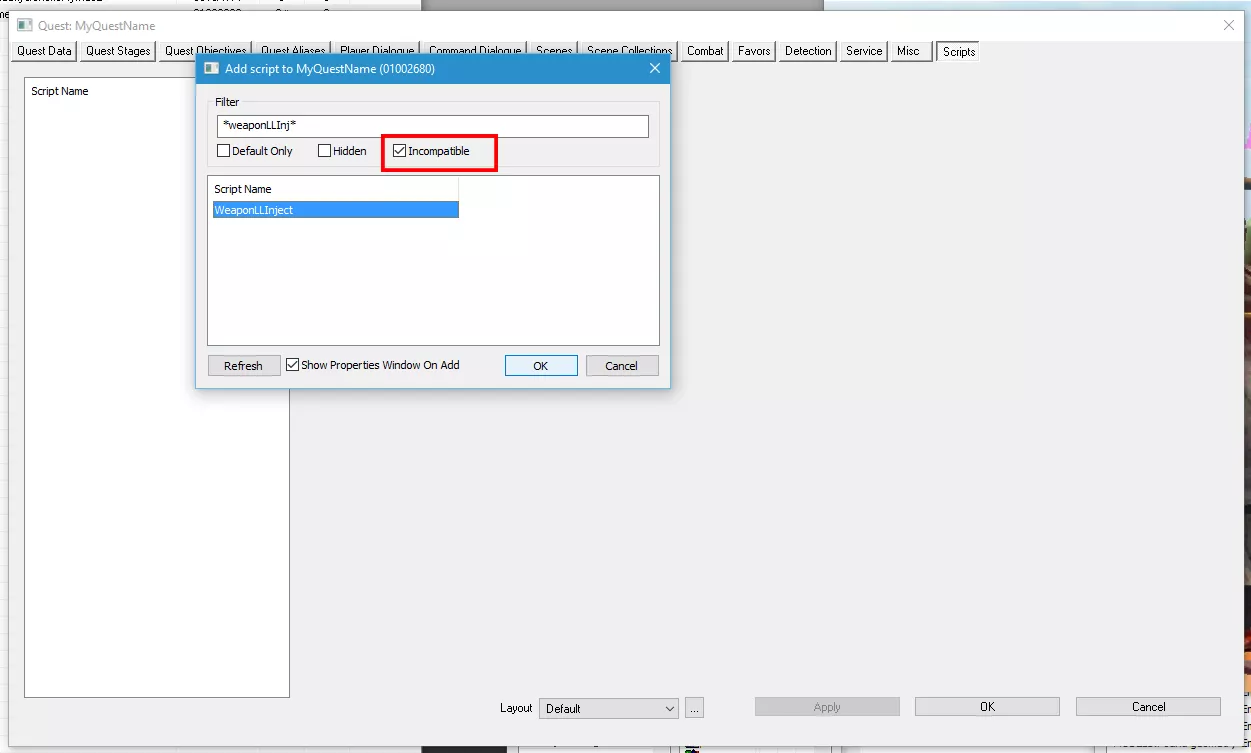This screenshot has height=753, width=1251.
Task: Go to the Misc tab
Action: tap(908, 51)
